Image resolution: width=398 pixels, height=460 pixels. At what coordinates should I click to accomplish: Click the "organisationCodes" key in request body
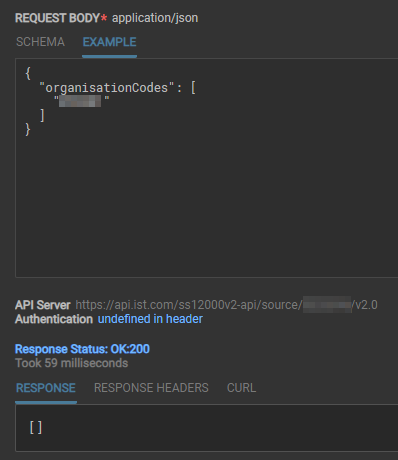pyautogui.click(x=107, y=88)
